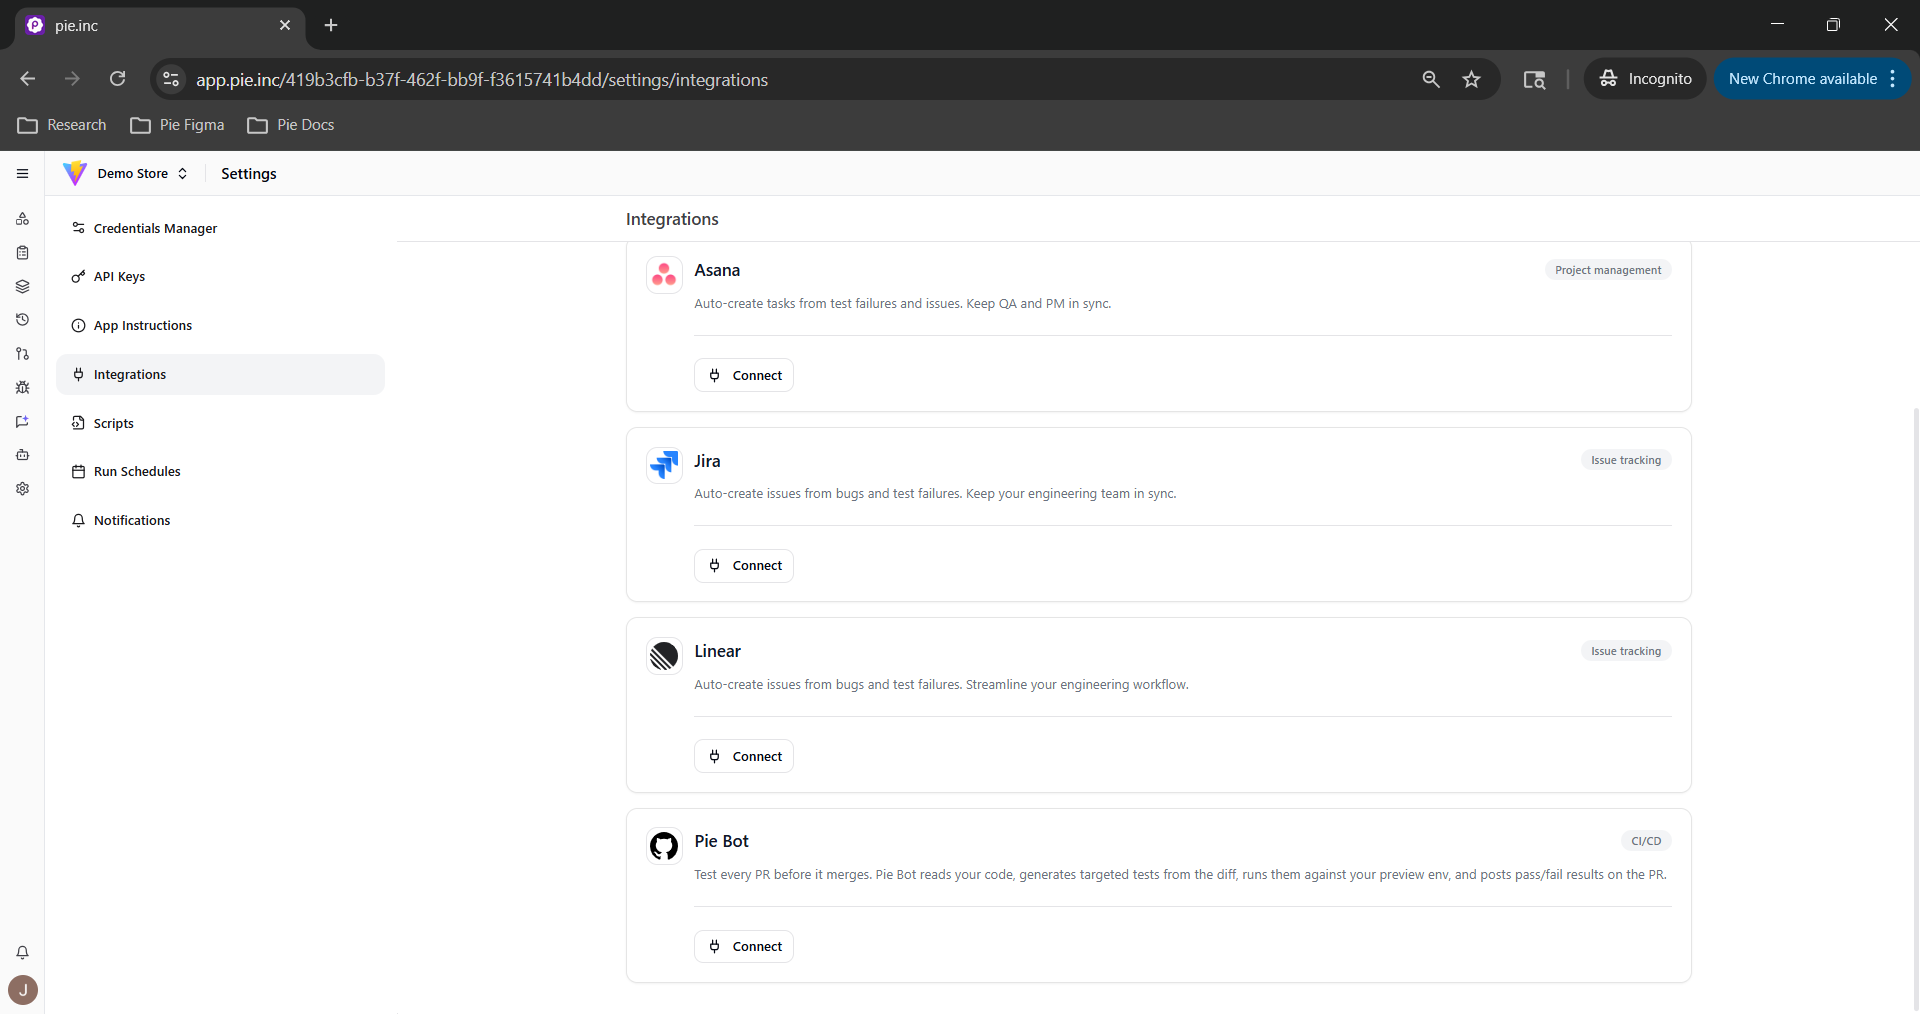Connect the Asana integration
The width and height of the screenshot is (1920, 1014).
pos(744,375)
